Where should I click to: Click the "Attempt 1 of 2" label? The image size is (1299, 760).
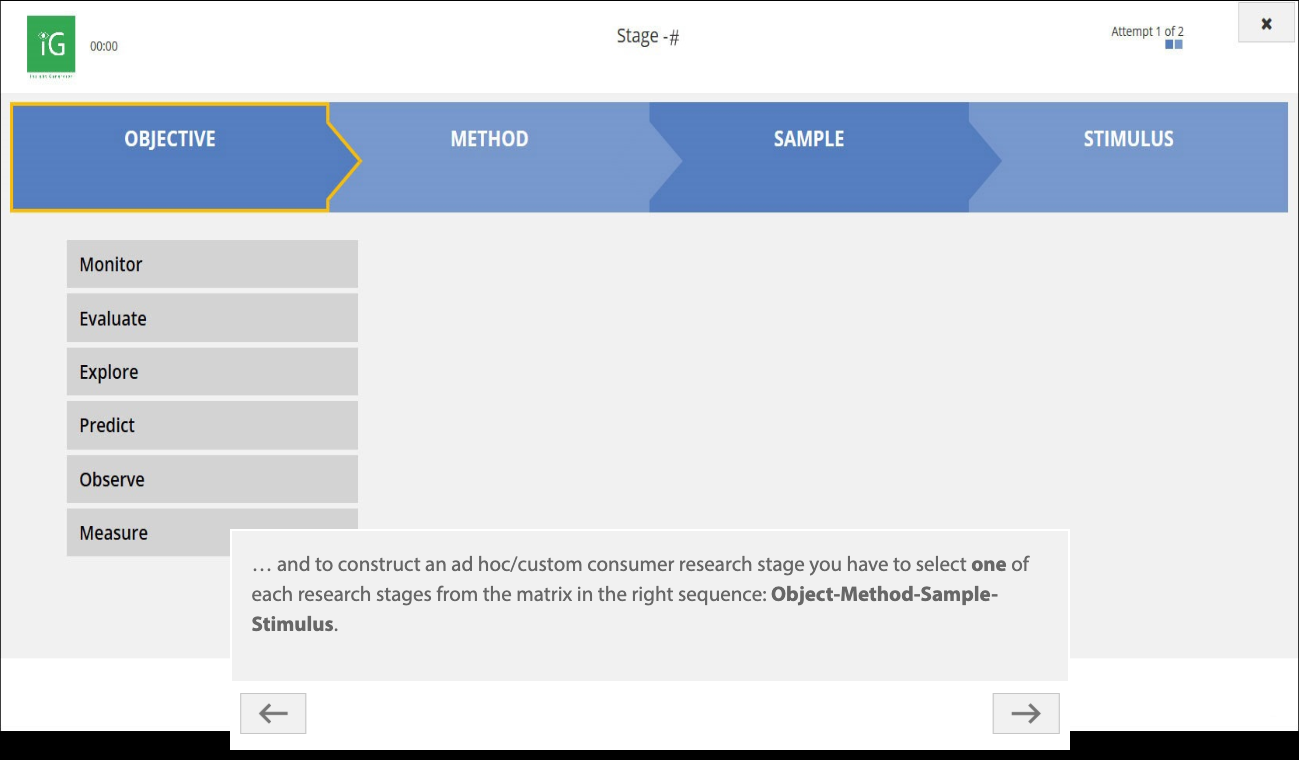1147,31
